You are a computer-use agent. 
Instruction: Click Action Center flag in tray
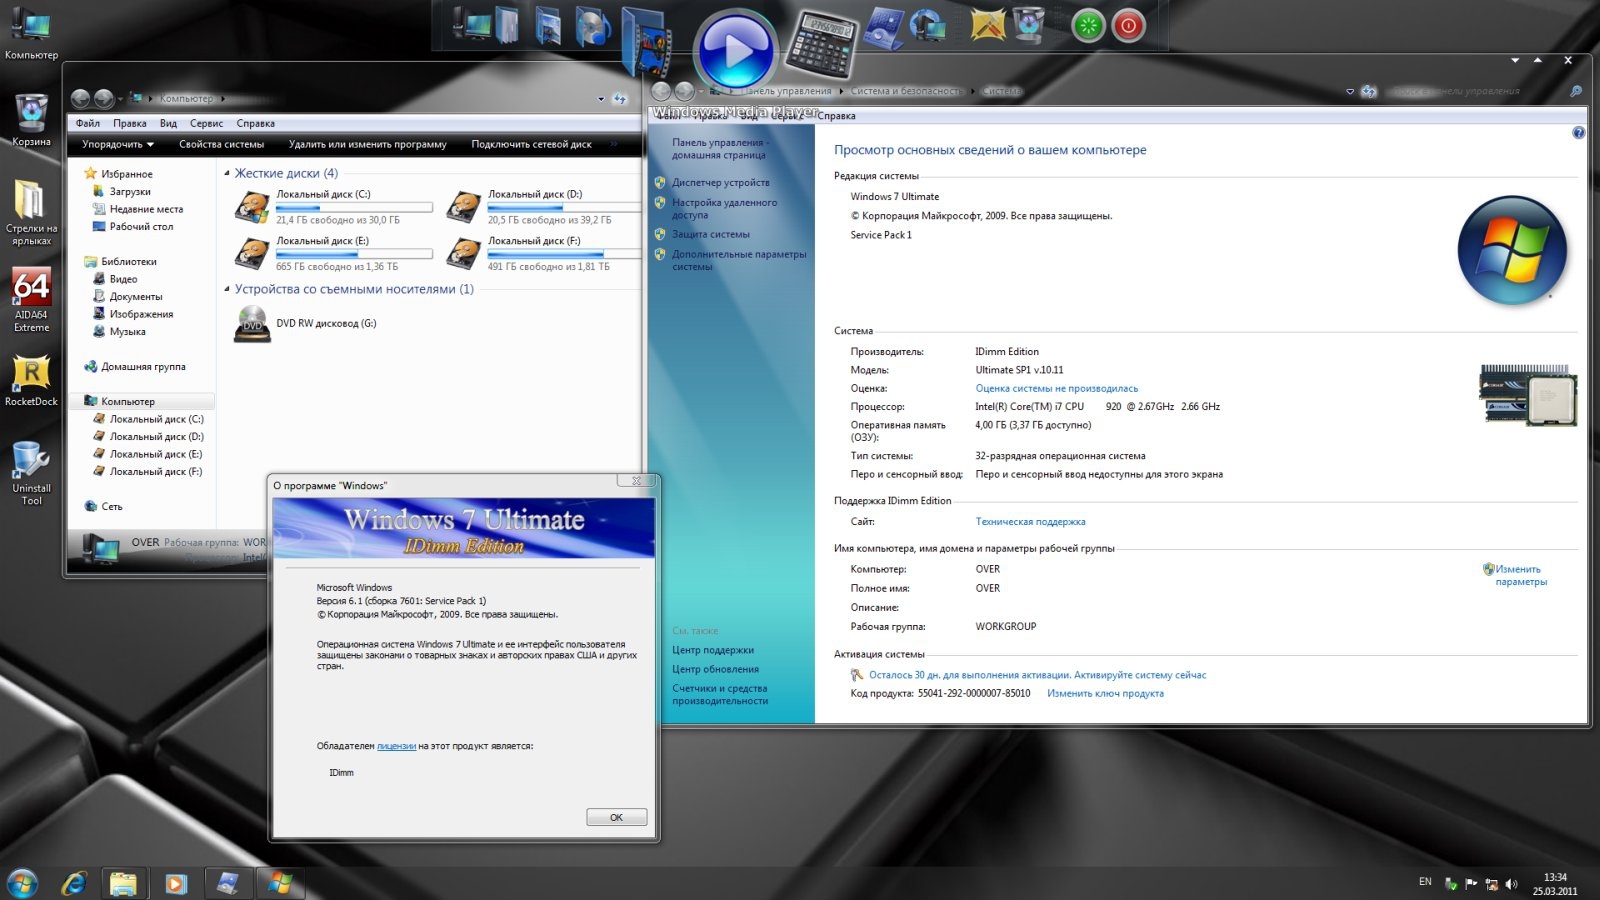pos(1471,884)
